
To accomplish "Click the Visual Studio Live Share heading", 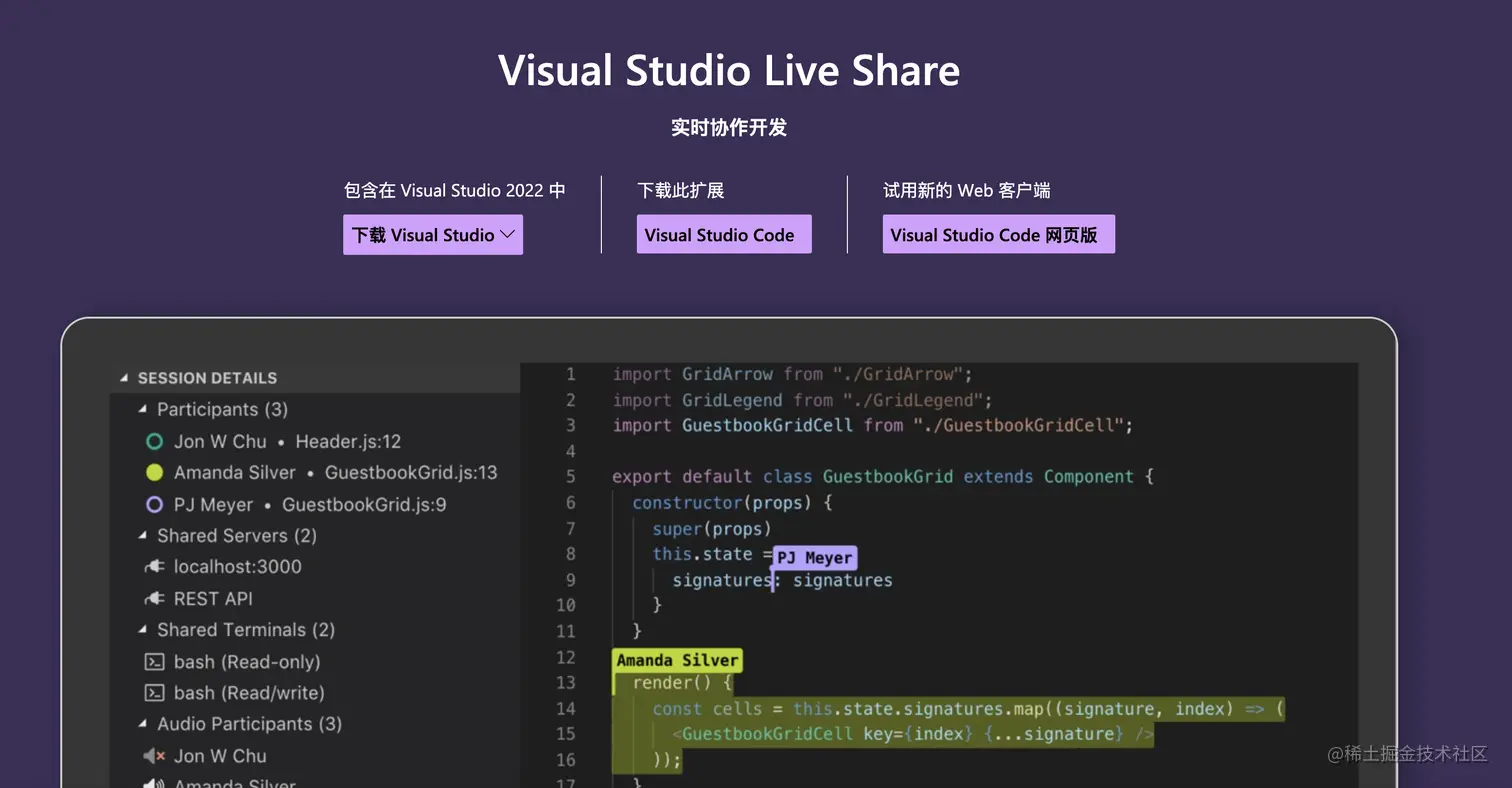I will click(x=729, y=70).
